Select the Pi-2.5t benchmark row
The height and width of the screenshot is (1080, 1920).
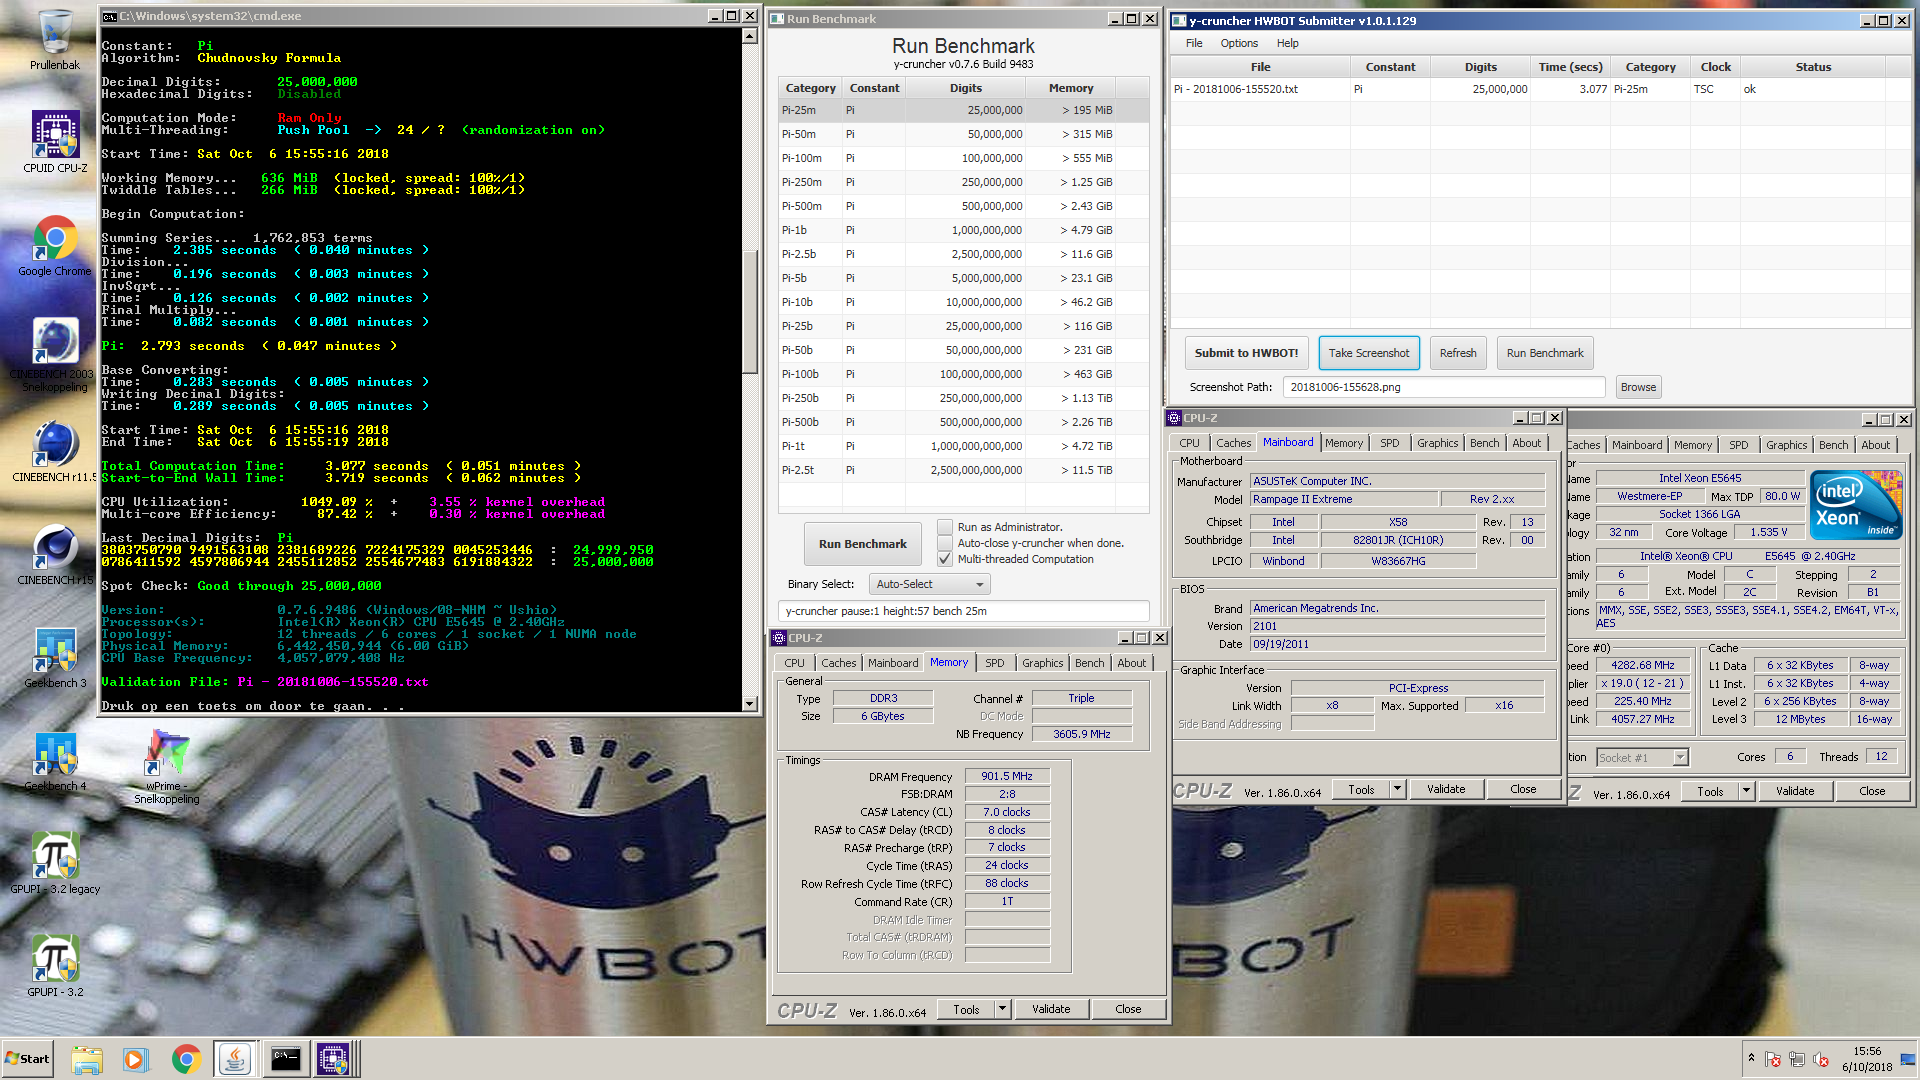(x=964, y=470)
